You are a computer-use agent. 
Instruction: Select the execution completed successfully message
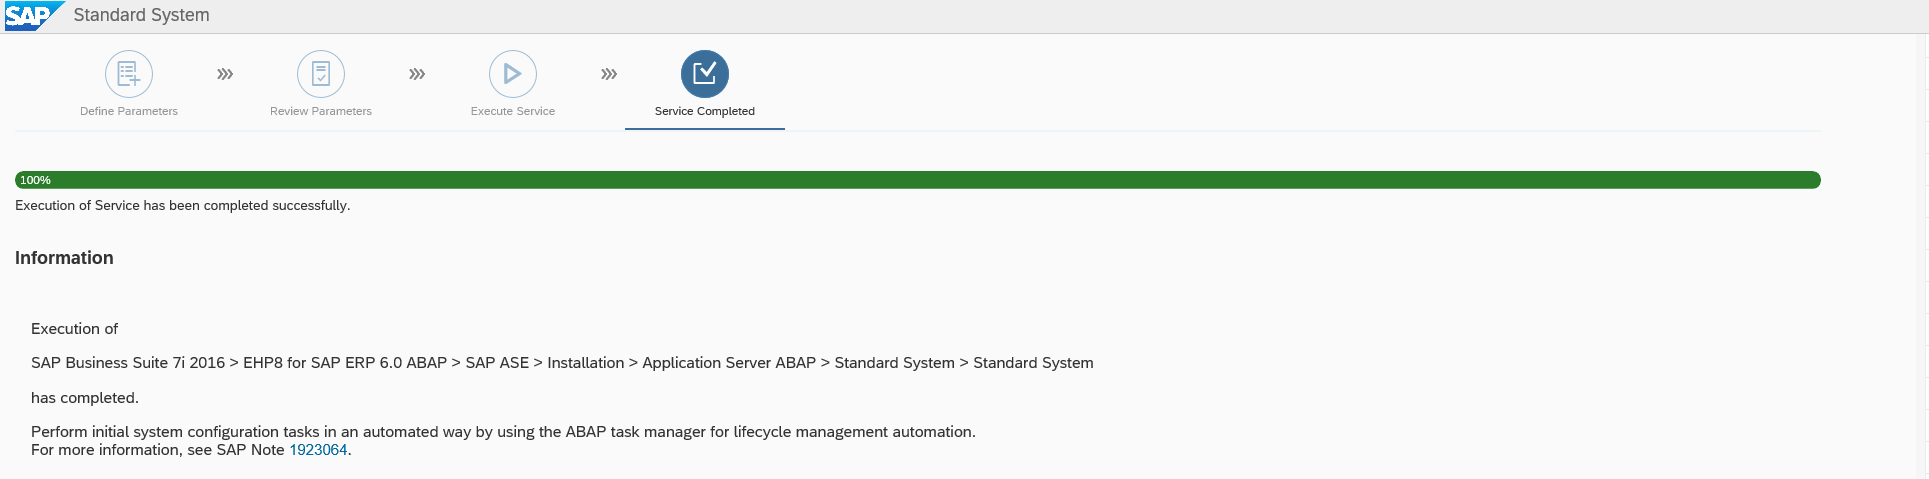182,205
